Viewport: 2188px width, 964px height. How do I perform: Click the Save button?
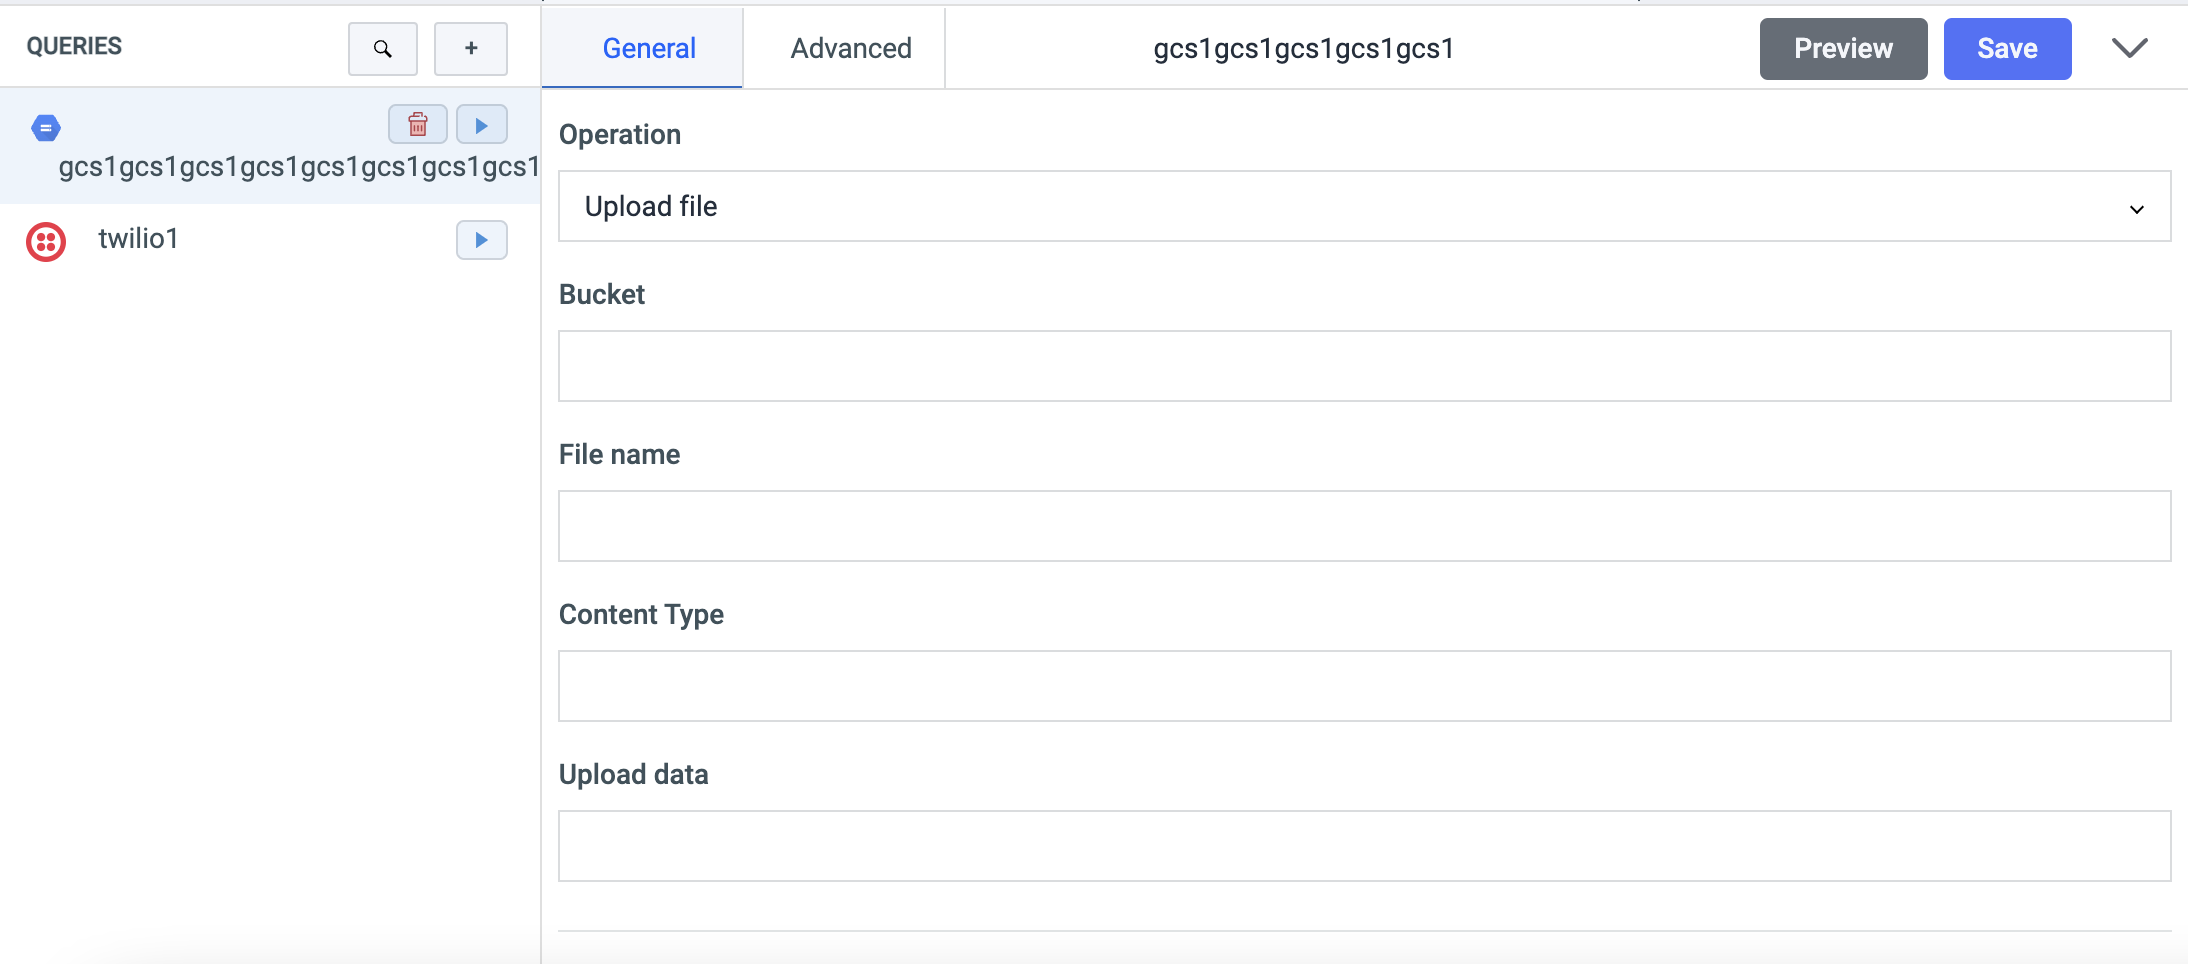pos(2006,48)
